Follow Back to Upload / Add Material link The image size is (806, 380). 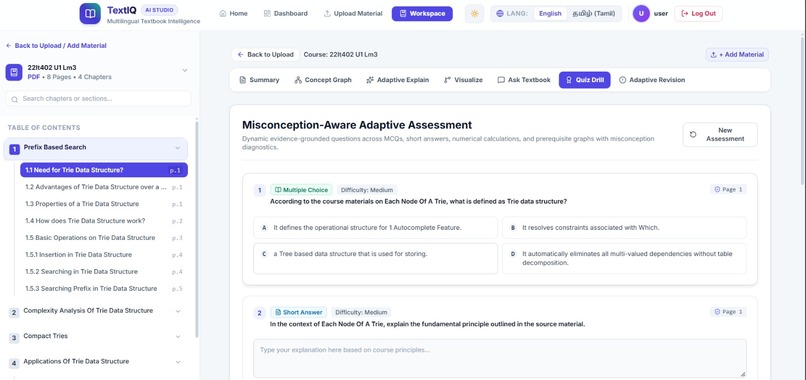pos(56,46)
